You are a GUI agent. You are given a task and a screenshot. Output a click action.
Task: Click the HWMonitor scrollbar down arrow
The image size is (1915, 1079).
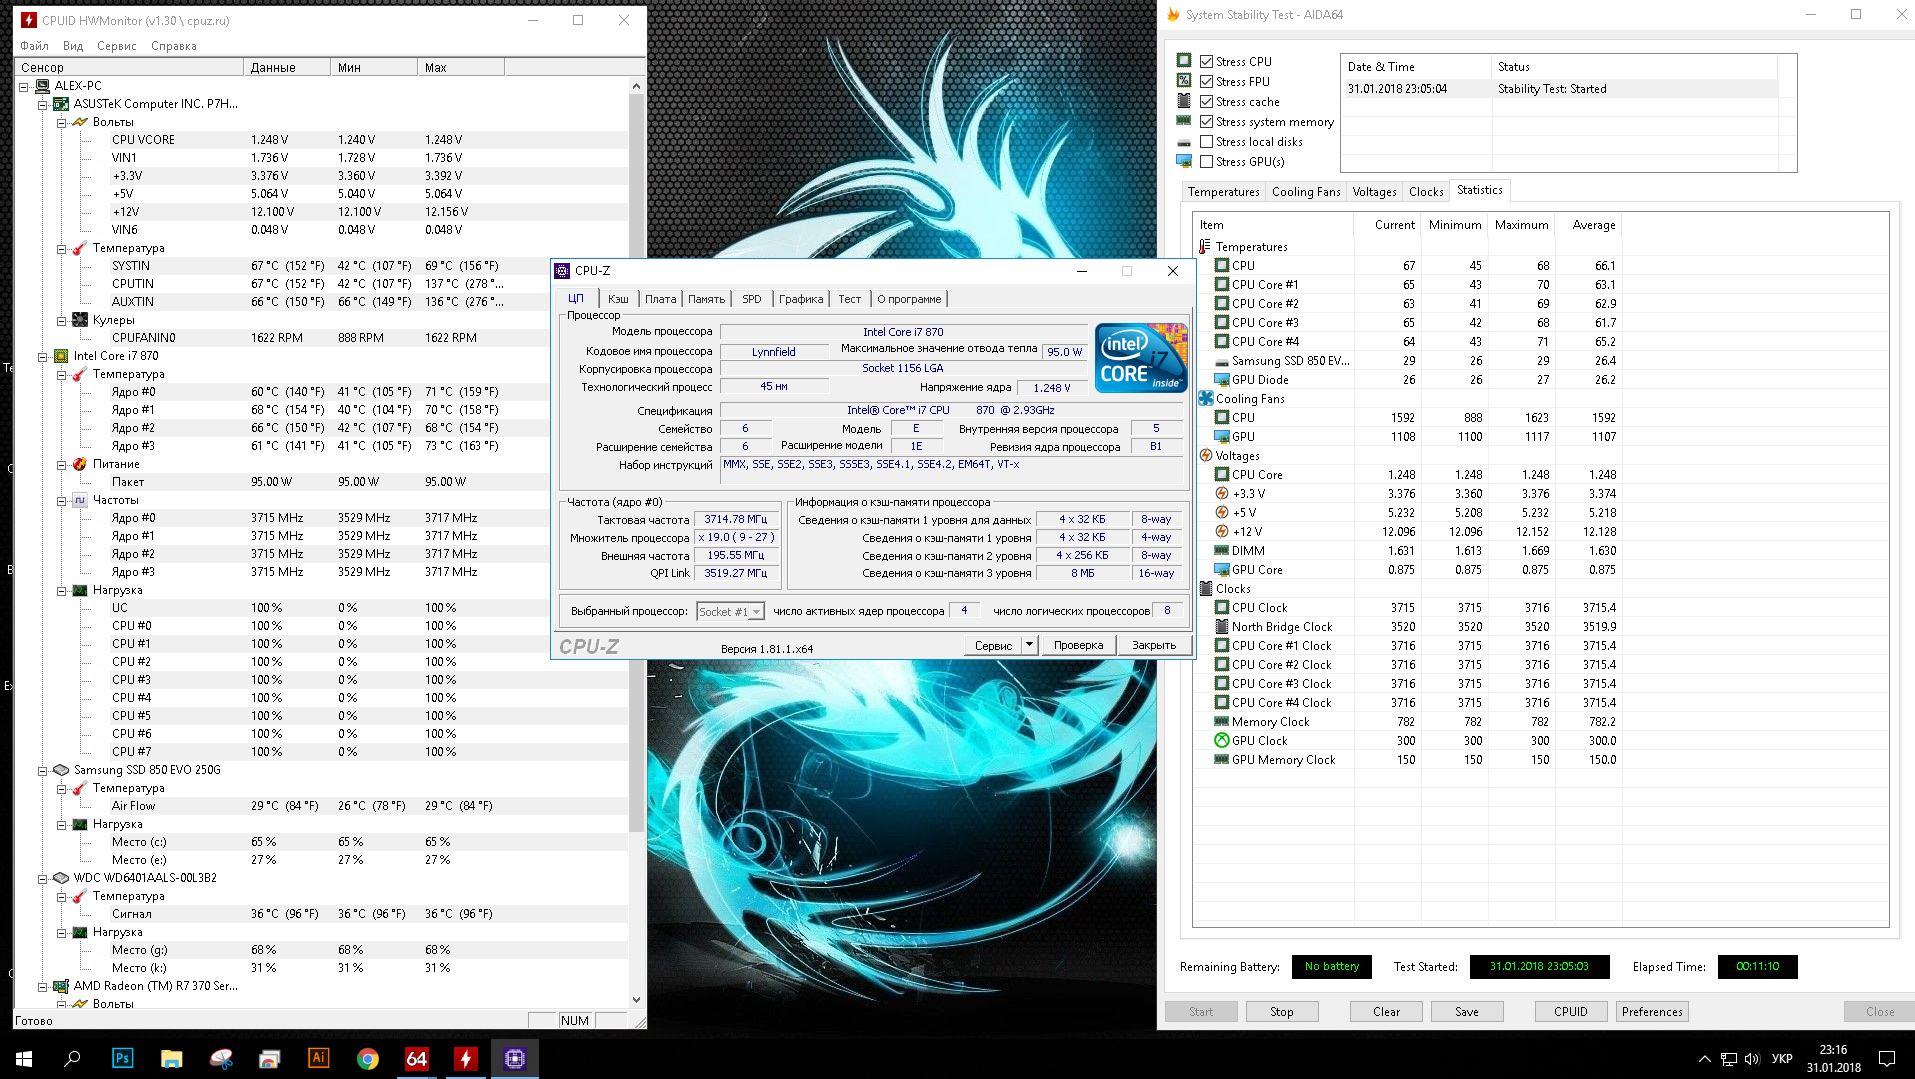[636, 1000]
